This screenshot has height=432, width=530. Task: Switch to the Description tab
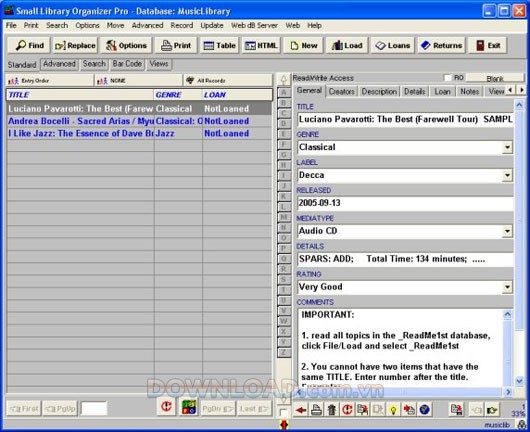pos(379,92)
